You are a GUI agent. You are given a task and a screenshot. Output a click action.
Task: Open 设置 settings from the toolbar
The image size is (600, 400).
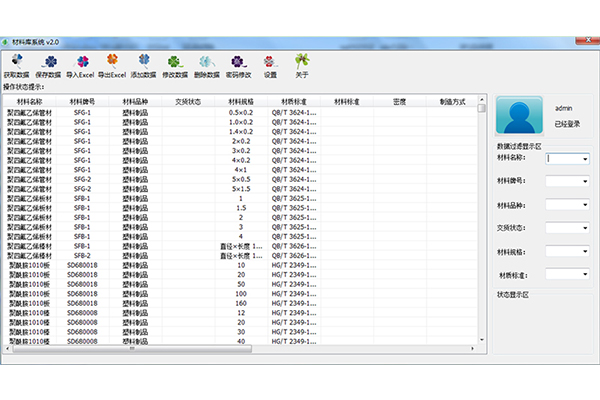[x=270, y=64]
